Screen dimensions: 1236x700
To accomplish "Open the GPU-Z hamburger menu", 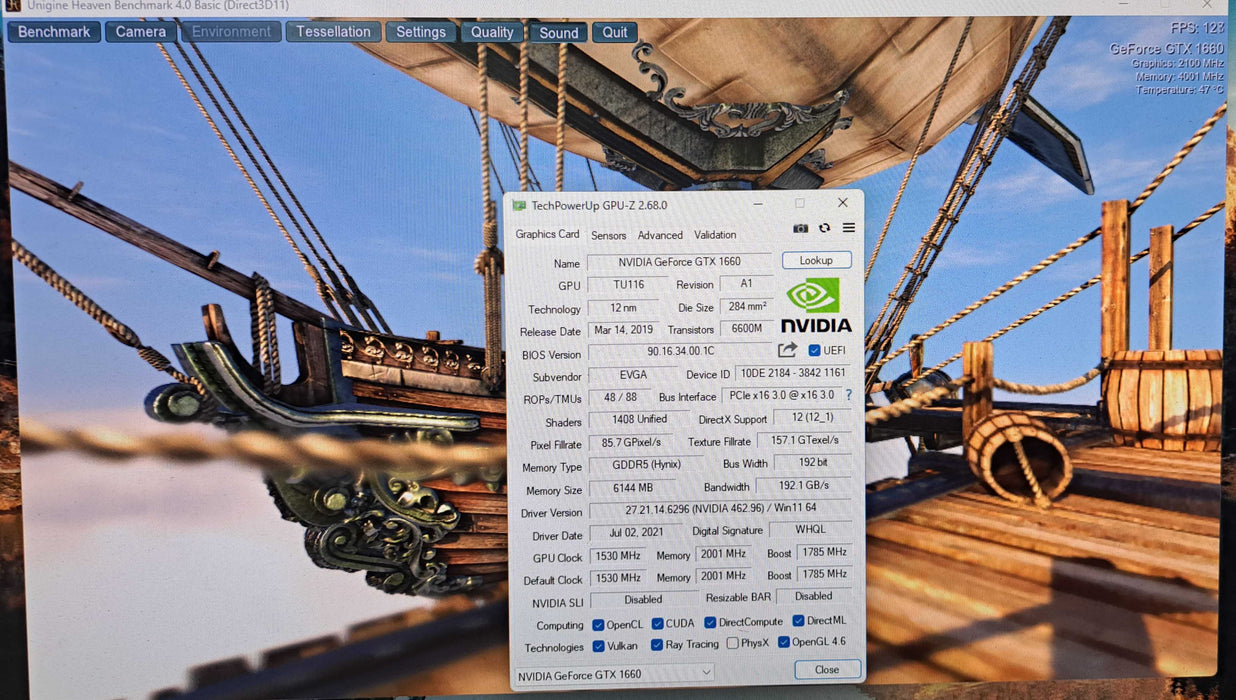I will click(848, 228).
